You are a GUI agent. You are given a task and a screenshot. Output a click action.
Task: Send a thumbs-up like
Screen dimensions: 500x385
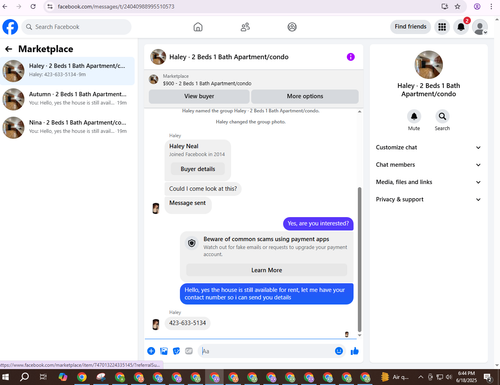point(355,351)
